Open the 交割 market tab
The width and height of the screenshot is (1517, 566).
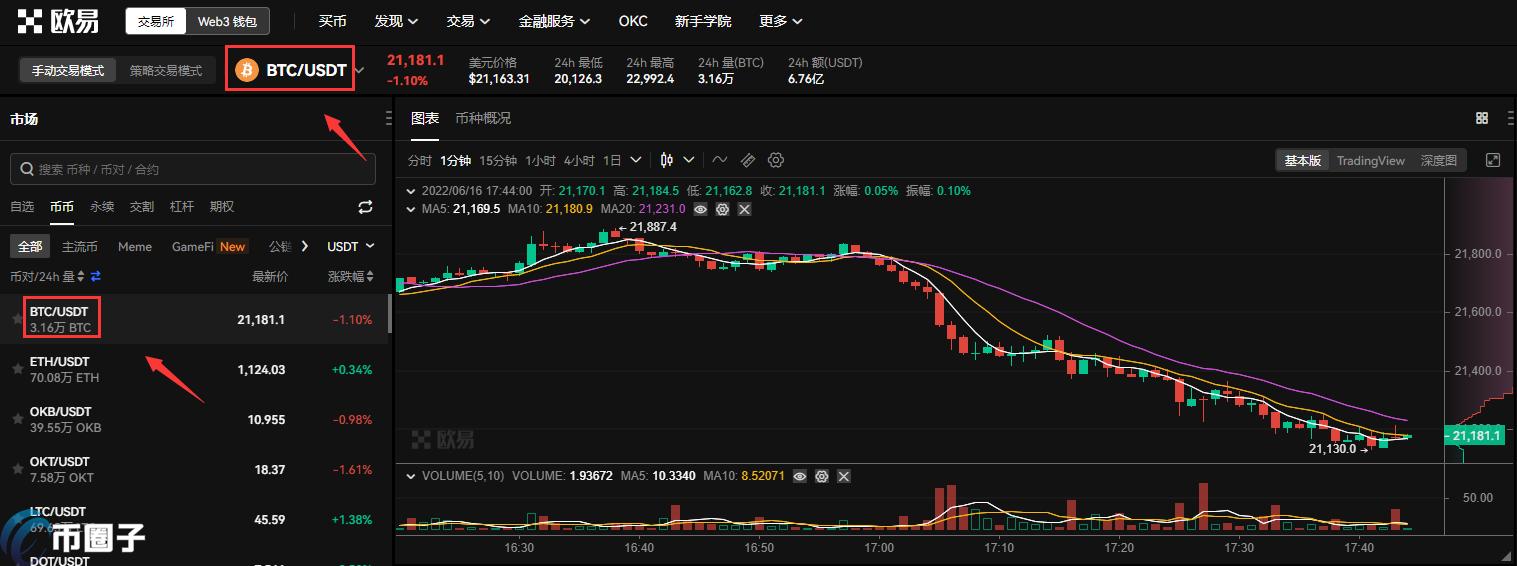click(x=142, y=207)
